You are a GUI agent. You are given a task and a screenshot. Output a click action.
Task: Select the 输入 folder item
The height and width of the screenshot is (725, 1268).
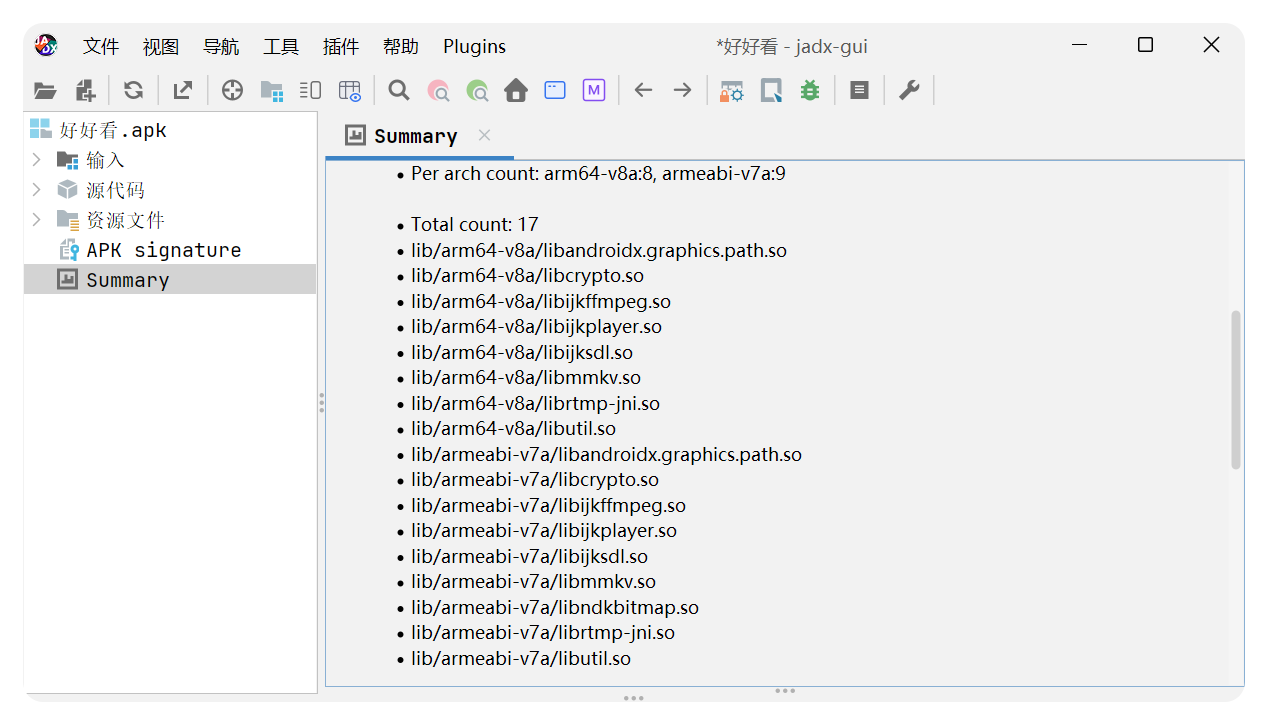pos(91,160)
